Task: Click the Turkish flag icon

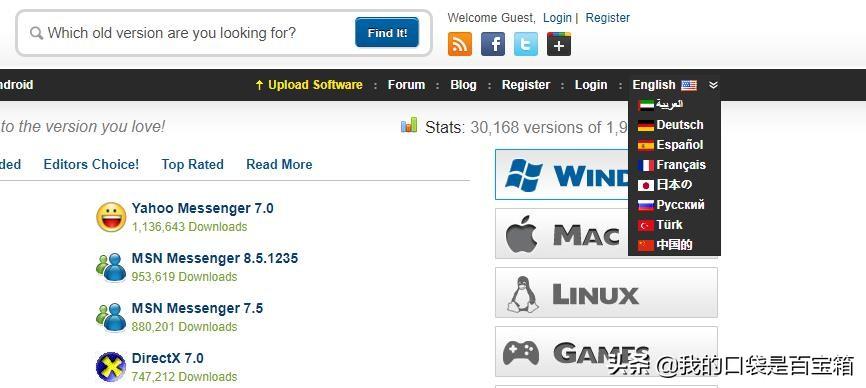Action: point(646,225)
